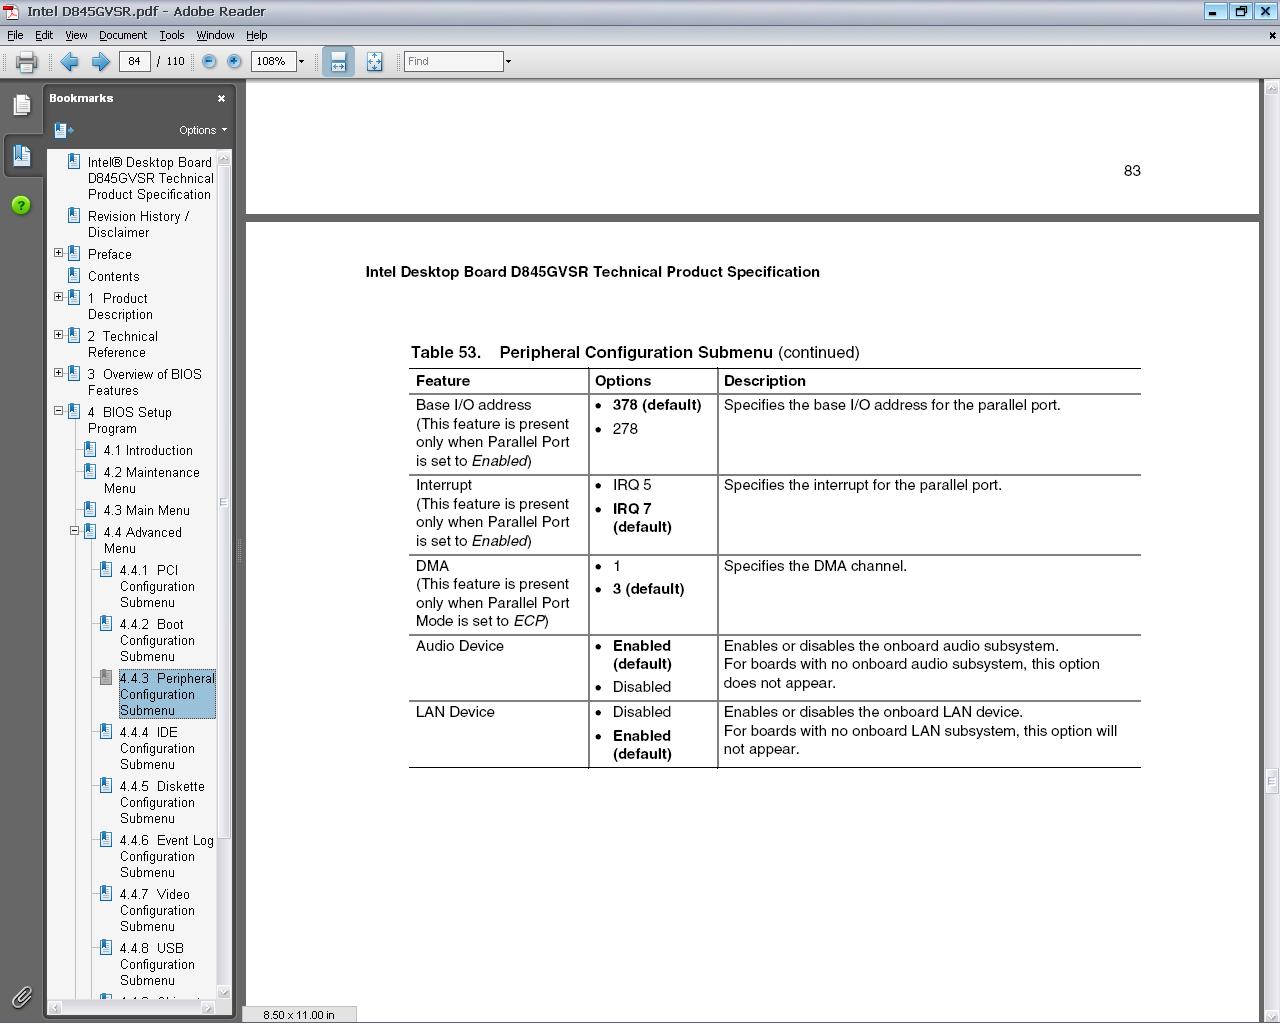The image size is (1280, 1024).
Task: Select 4.4.6 Event Log Configuration Submenu
Action: click(166, 856)
